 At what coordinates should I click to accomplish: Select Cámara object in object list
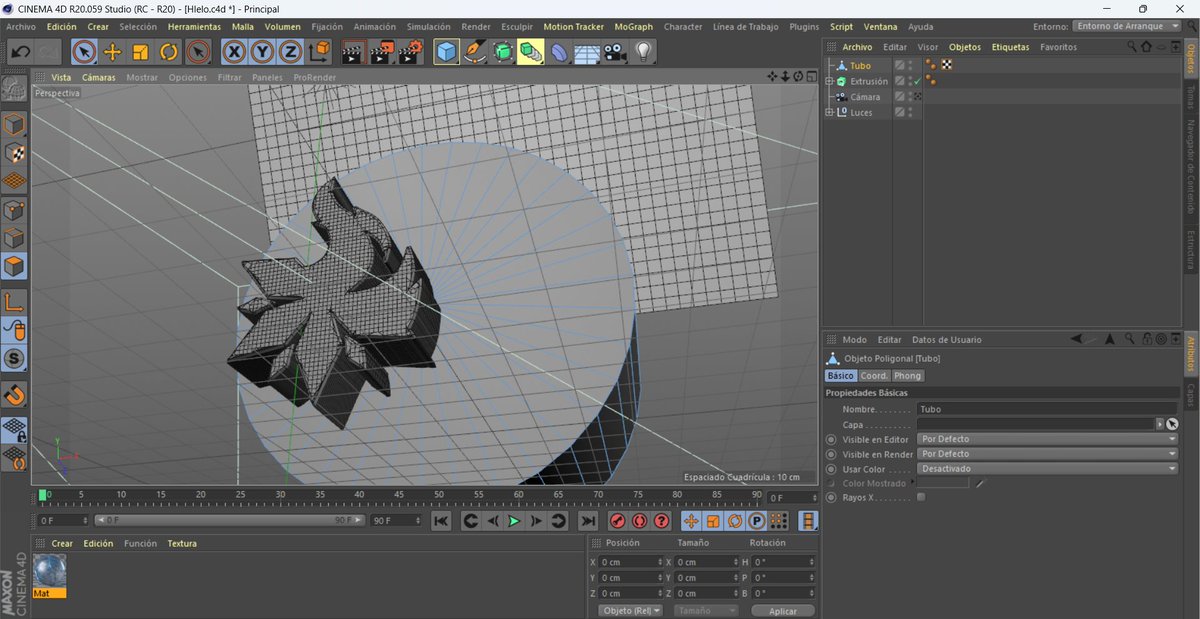coord(866,97)
